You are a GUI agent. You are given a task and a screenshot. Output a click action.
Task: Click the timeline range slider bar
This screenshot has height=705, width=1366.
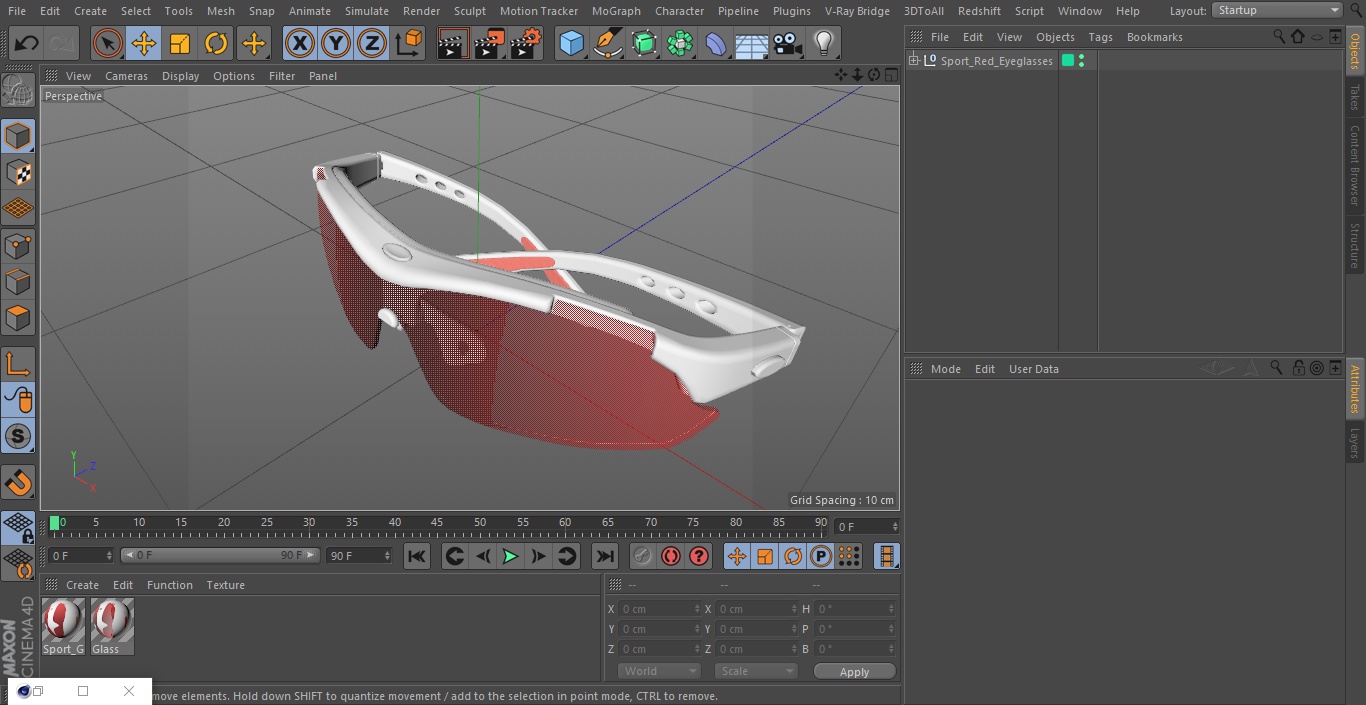click(220, 555)
